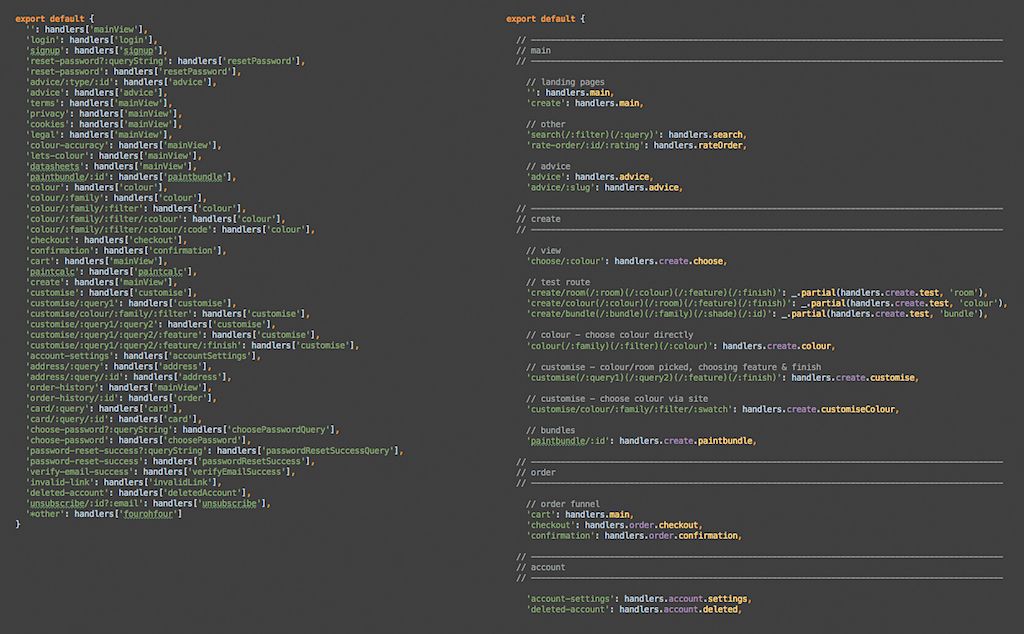Click 'export default {' in right pane
This screenshot has height=634, width=1024.
546,19
